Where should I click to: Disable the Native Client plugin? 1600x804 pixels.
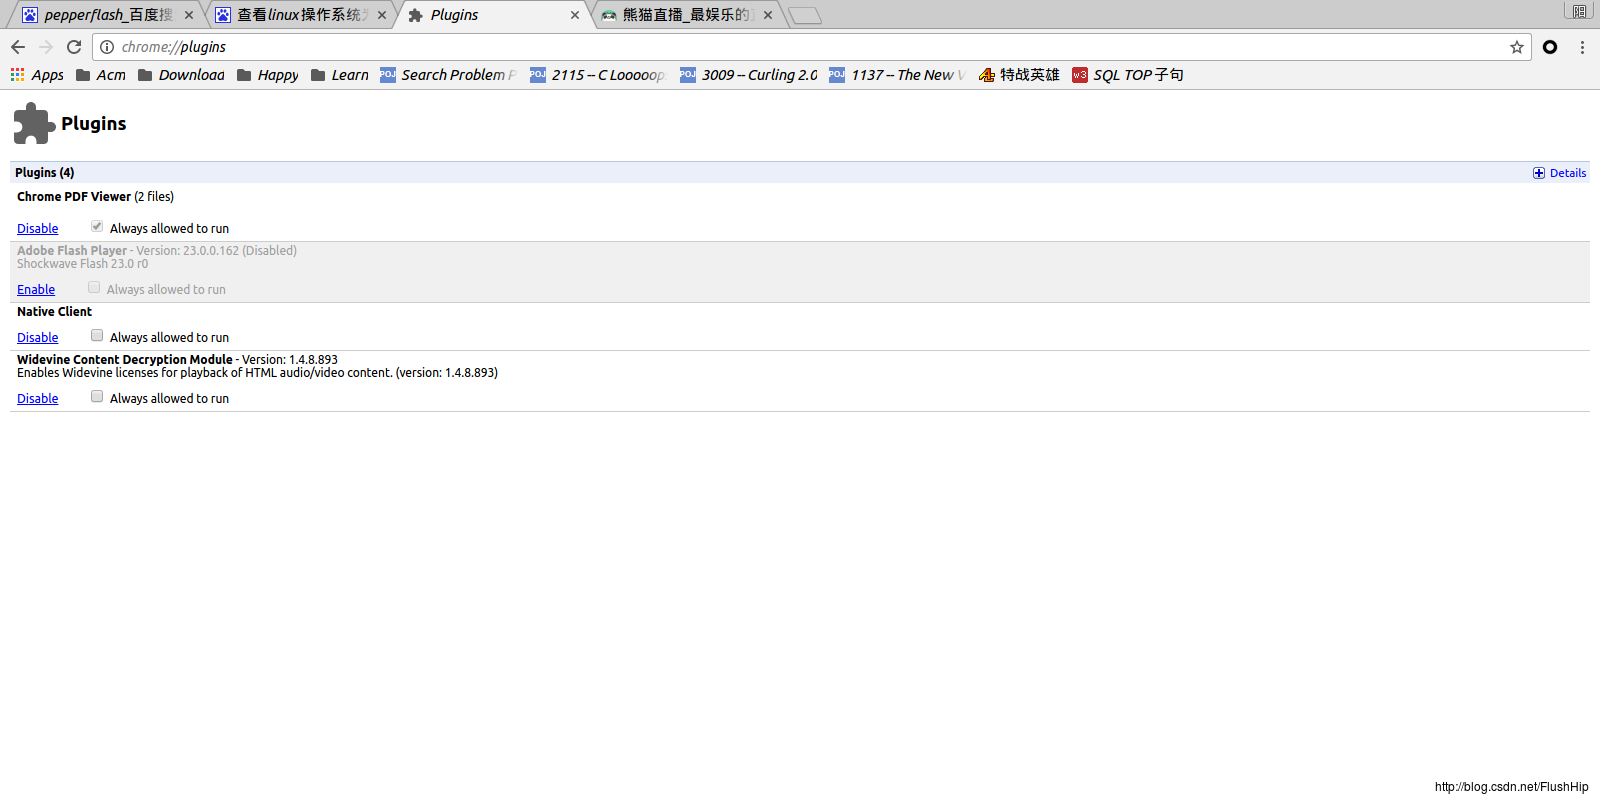coord(38,338)
